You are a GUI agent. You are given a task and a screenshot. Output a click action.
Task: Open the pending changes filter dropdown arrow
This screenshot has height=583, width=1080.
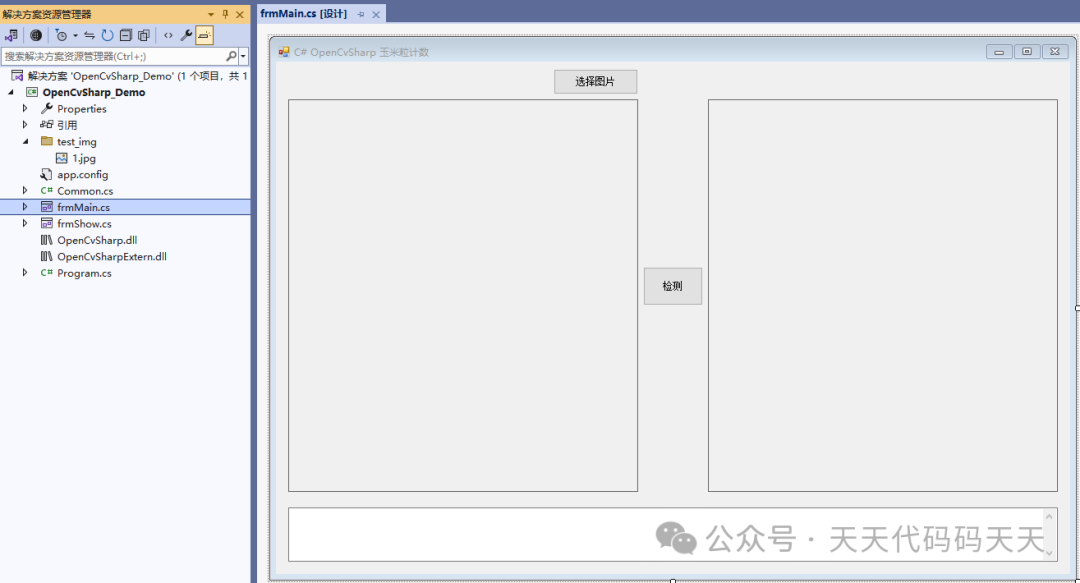75,36
